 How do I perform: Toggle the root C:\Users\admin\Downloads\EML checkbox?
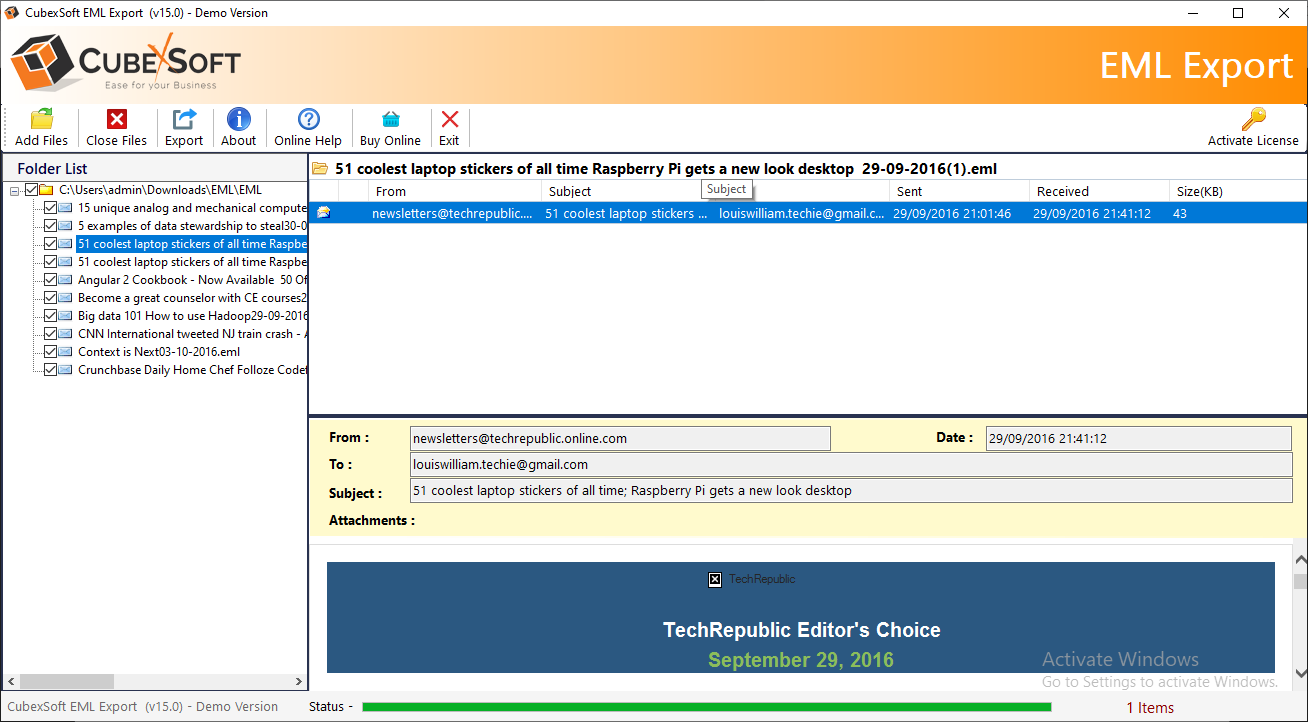click(x=31, y=190)
